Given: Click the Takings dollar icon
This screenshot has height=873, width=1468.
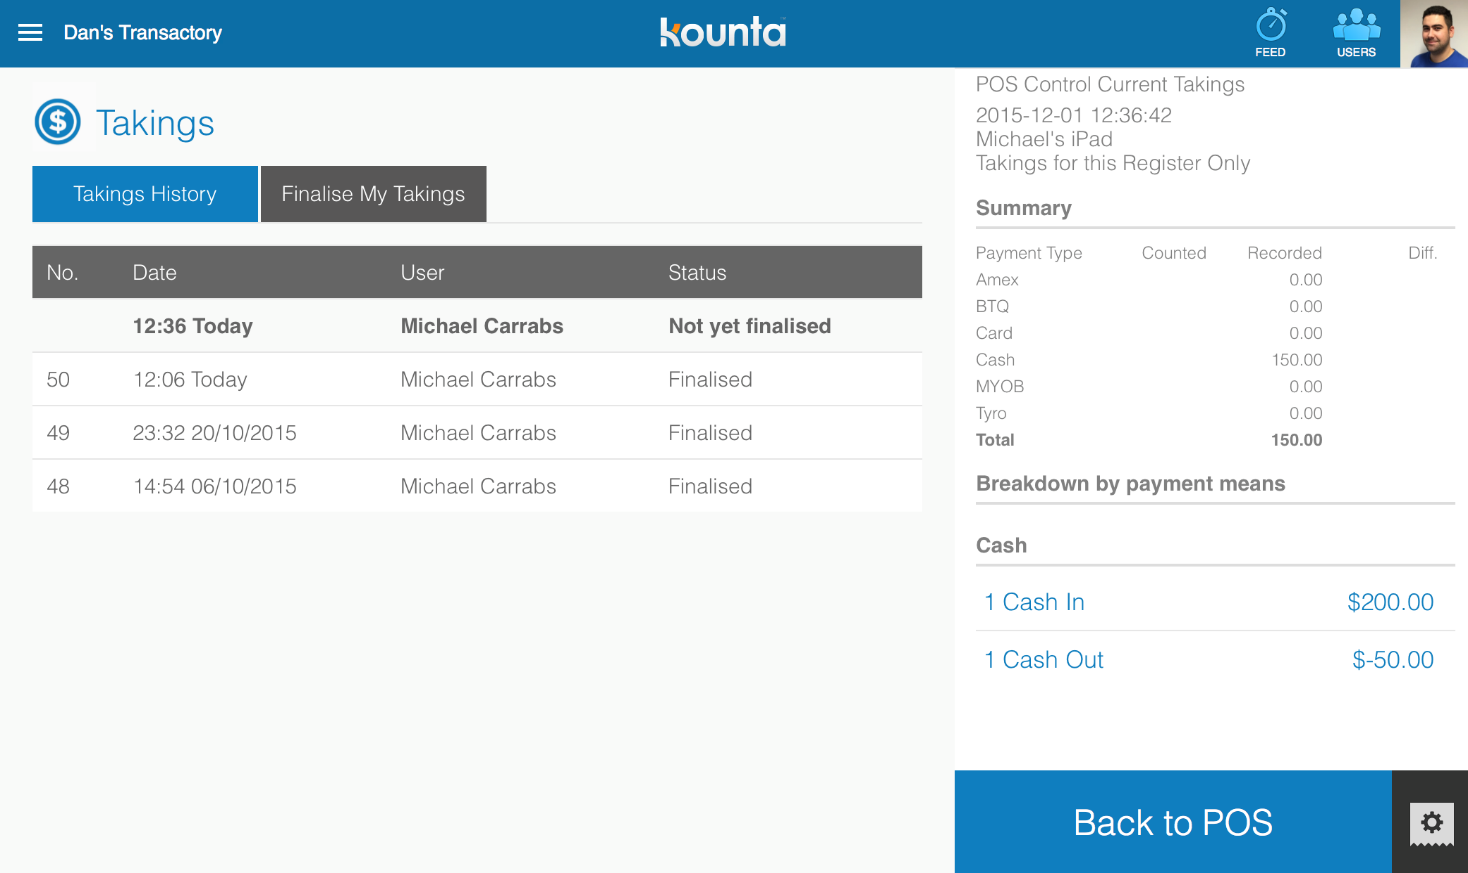Looking at the screenshot, I should 58,122.
